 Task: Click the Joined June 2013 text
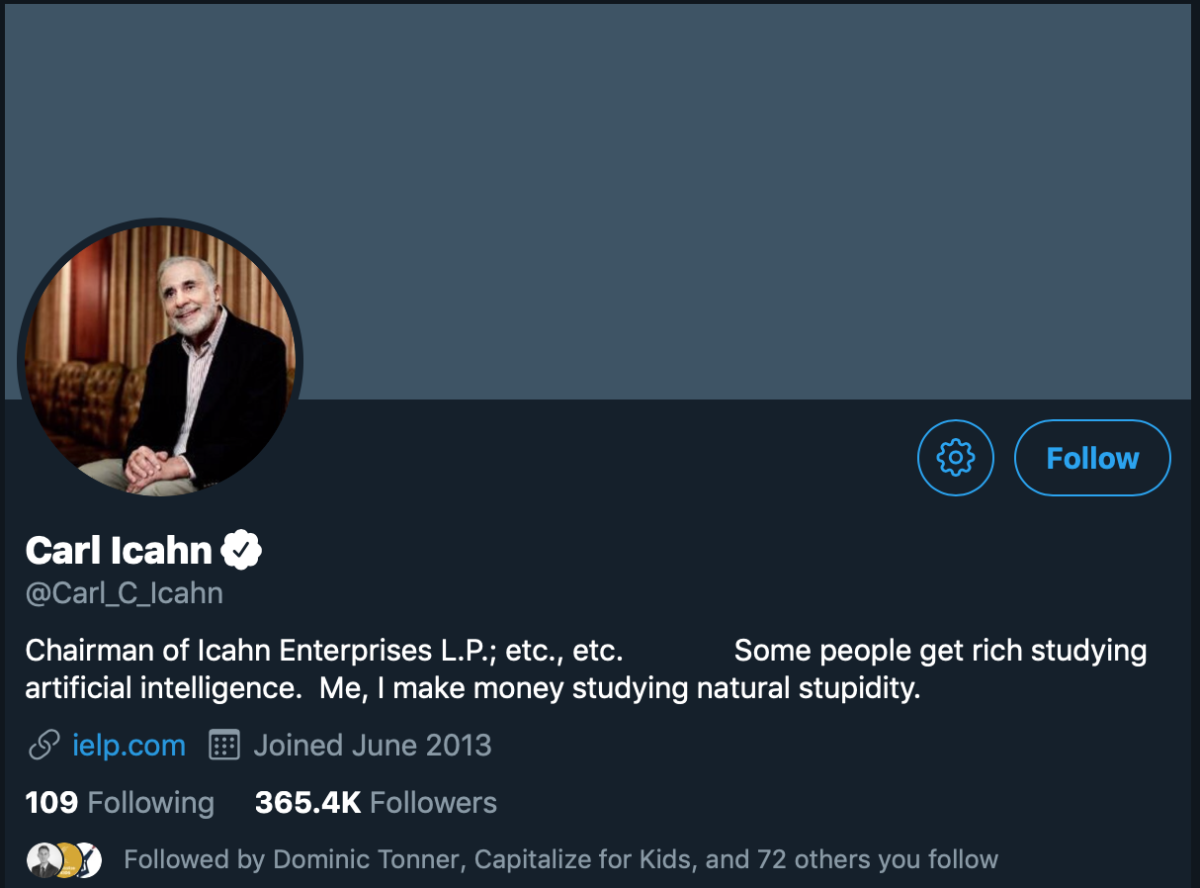pos(372,745)
